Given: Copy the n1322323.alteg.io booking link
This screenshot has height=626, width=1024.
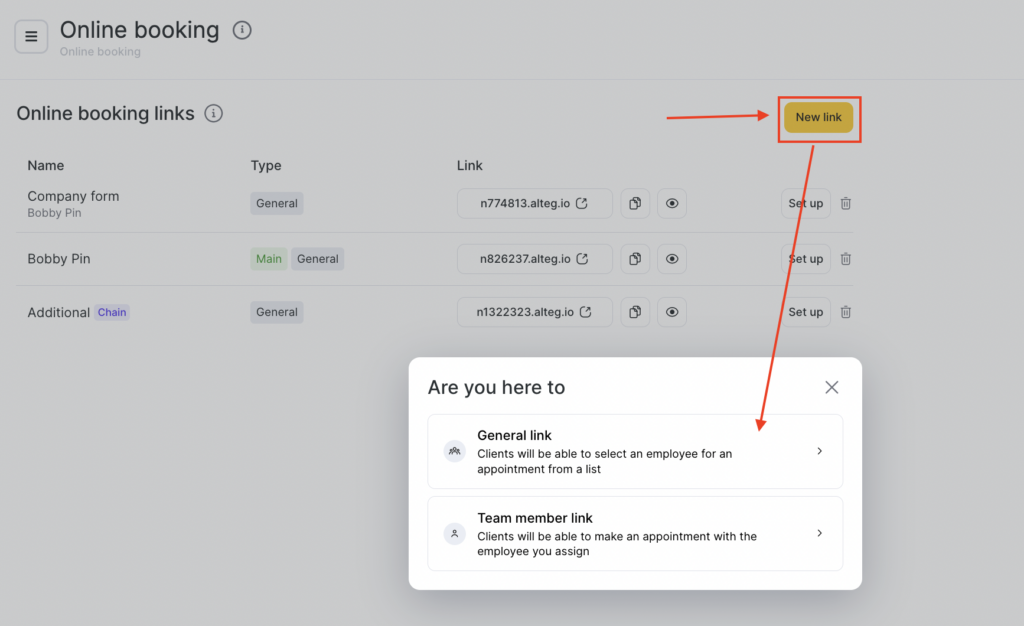Looking at the screenshot, I should (x=635, y=312).
